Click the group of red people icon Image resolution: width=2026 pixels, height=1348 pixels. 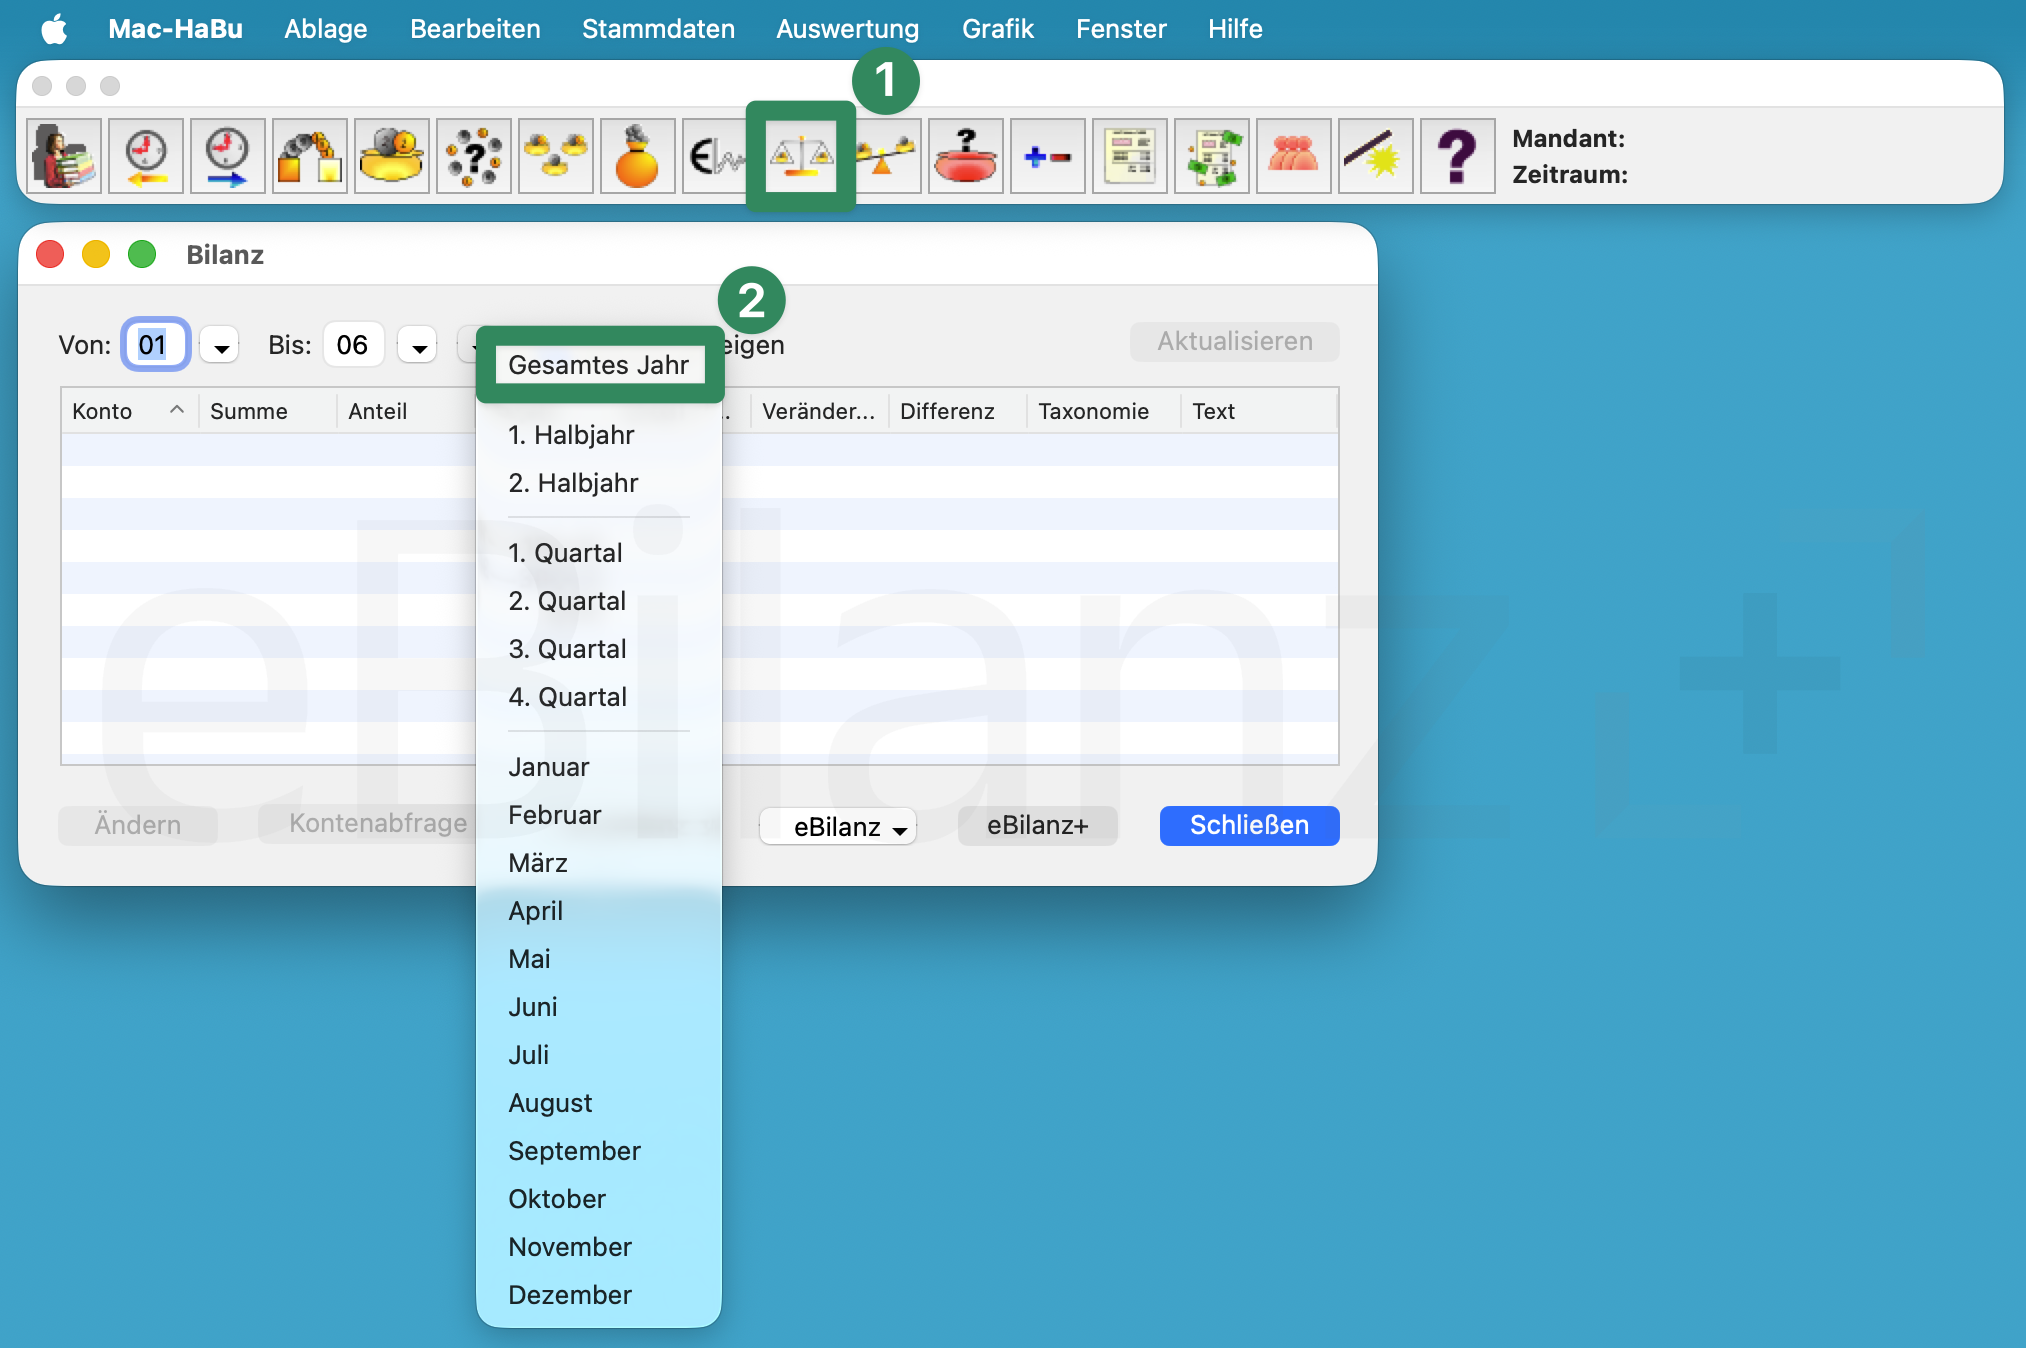tap(1294, 156)
